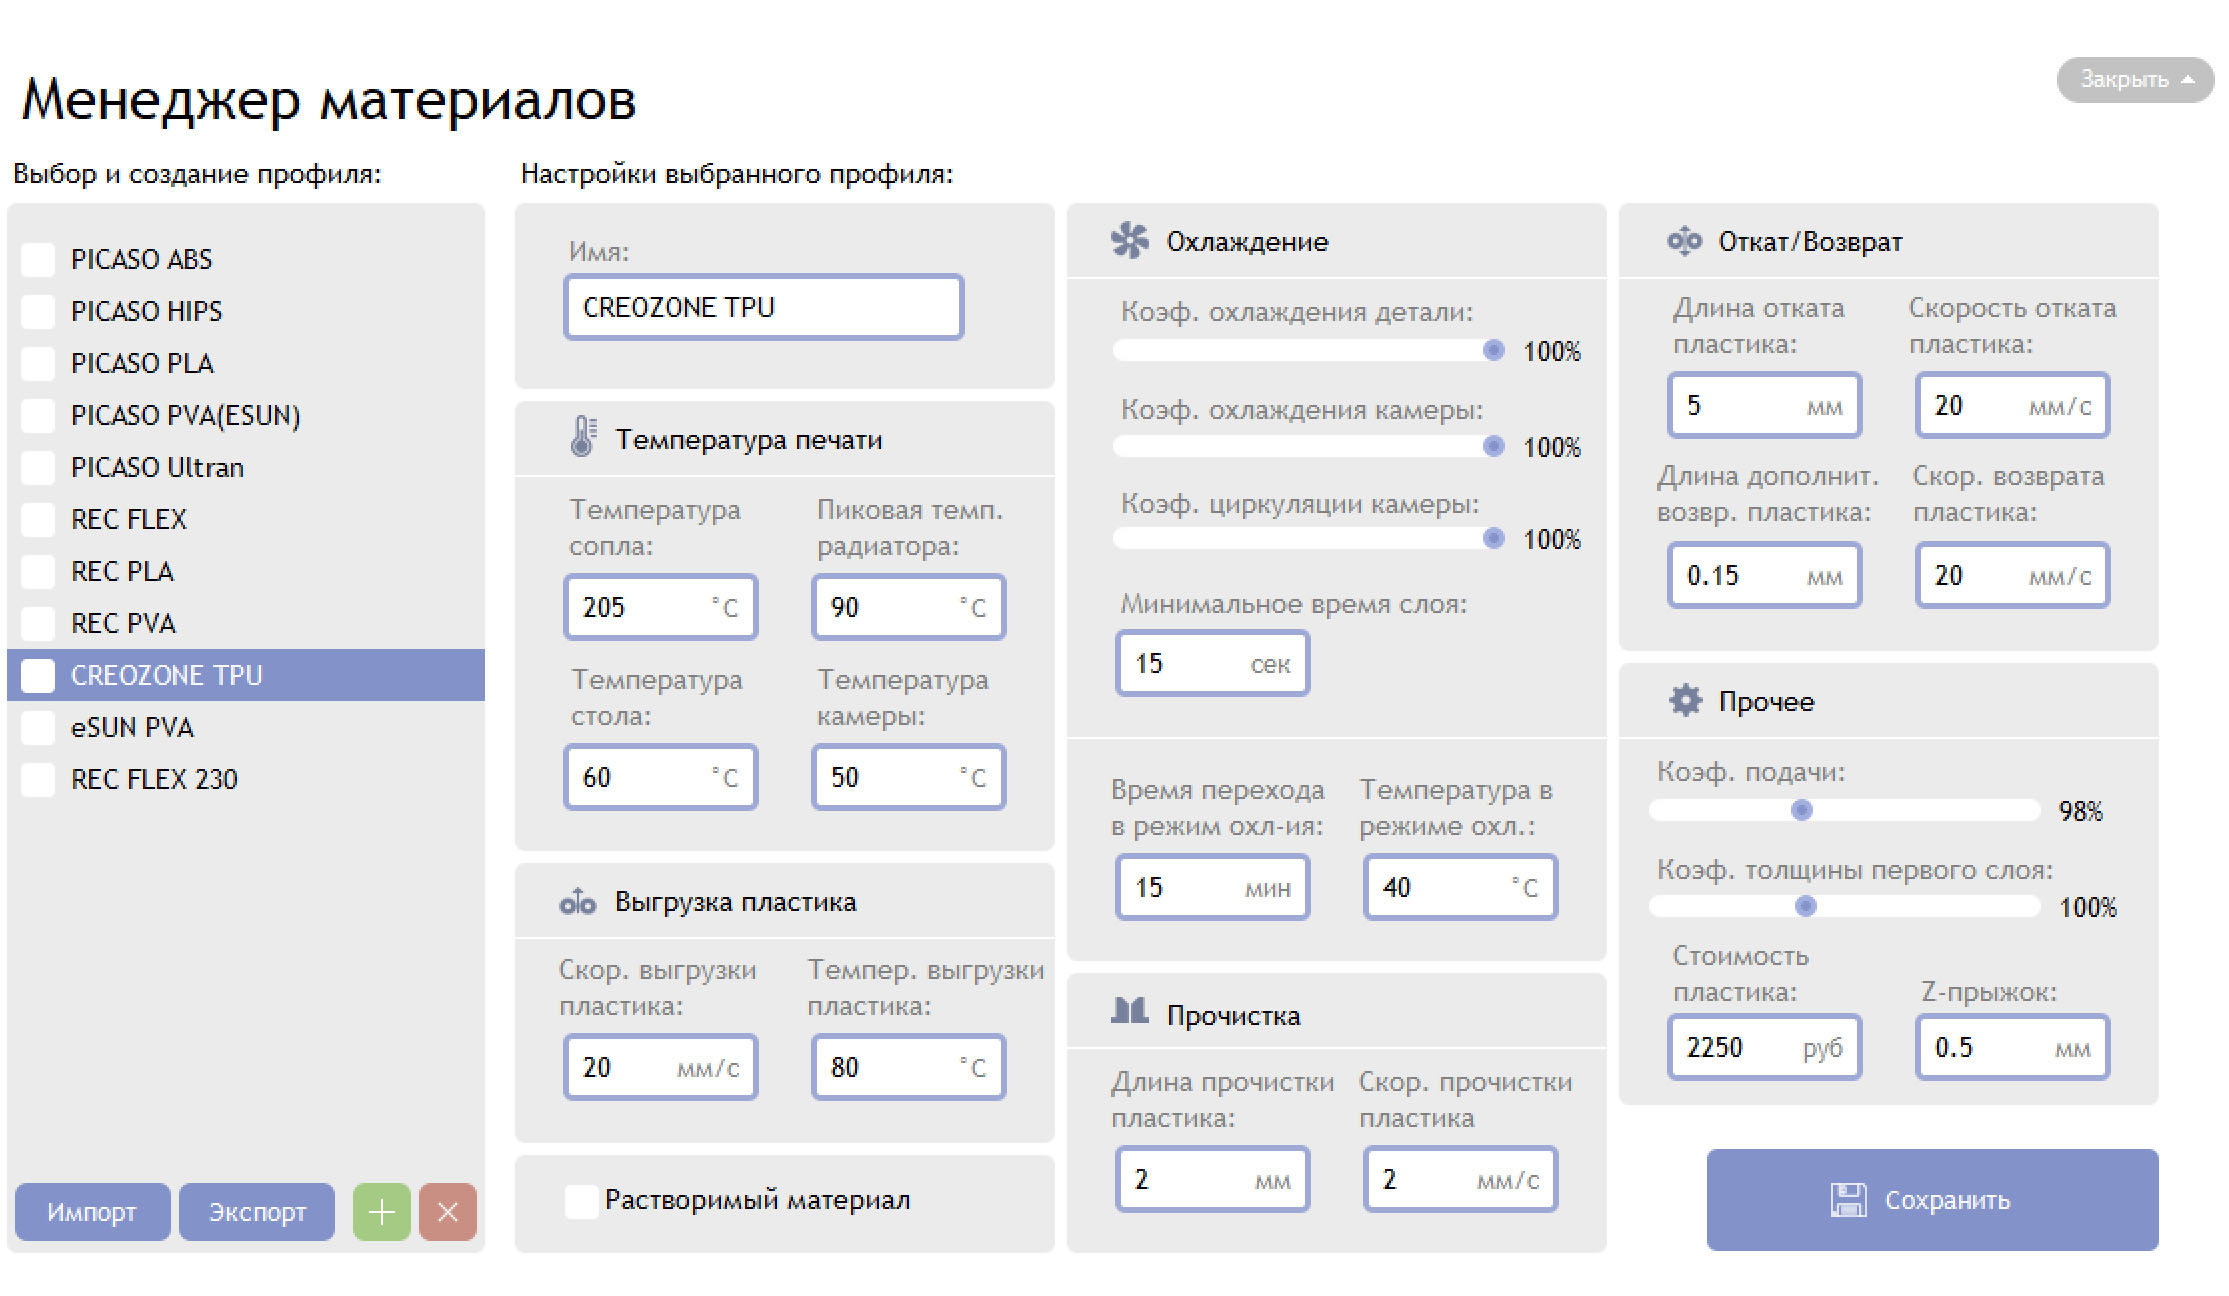Collapse the panel with Закрыть button
Image resolution: width=2229 pixels, height=1296 pixels.
[2135, 79]
